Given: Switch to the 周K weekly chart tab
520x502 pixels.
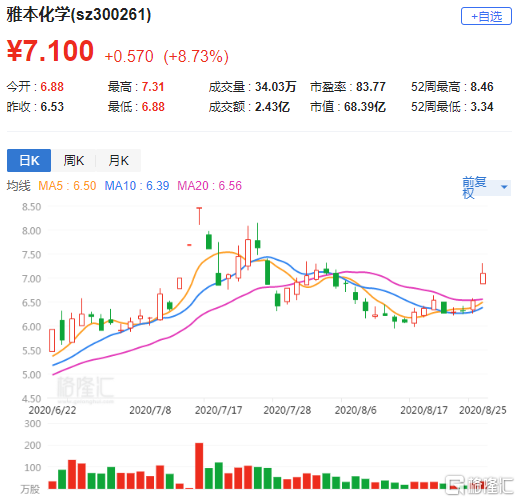Looking at the screenshot, I should [x=74, y=160].
